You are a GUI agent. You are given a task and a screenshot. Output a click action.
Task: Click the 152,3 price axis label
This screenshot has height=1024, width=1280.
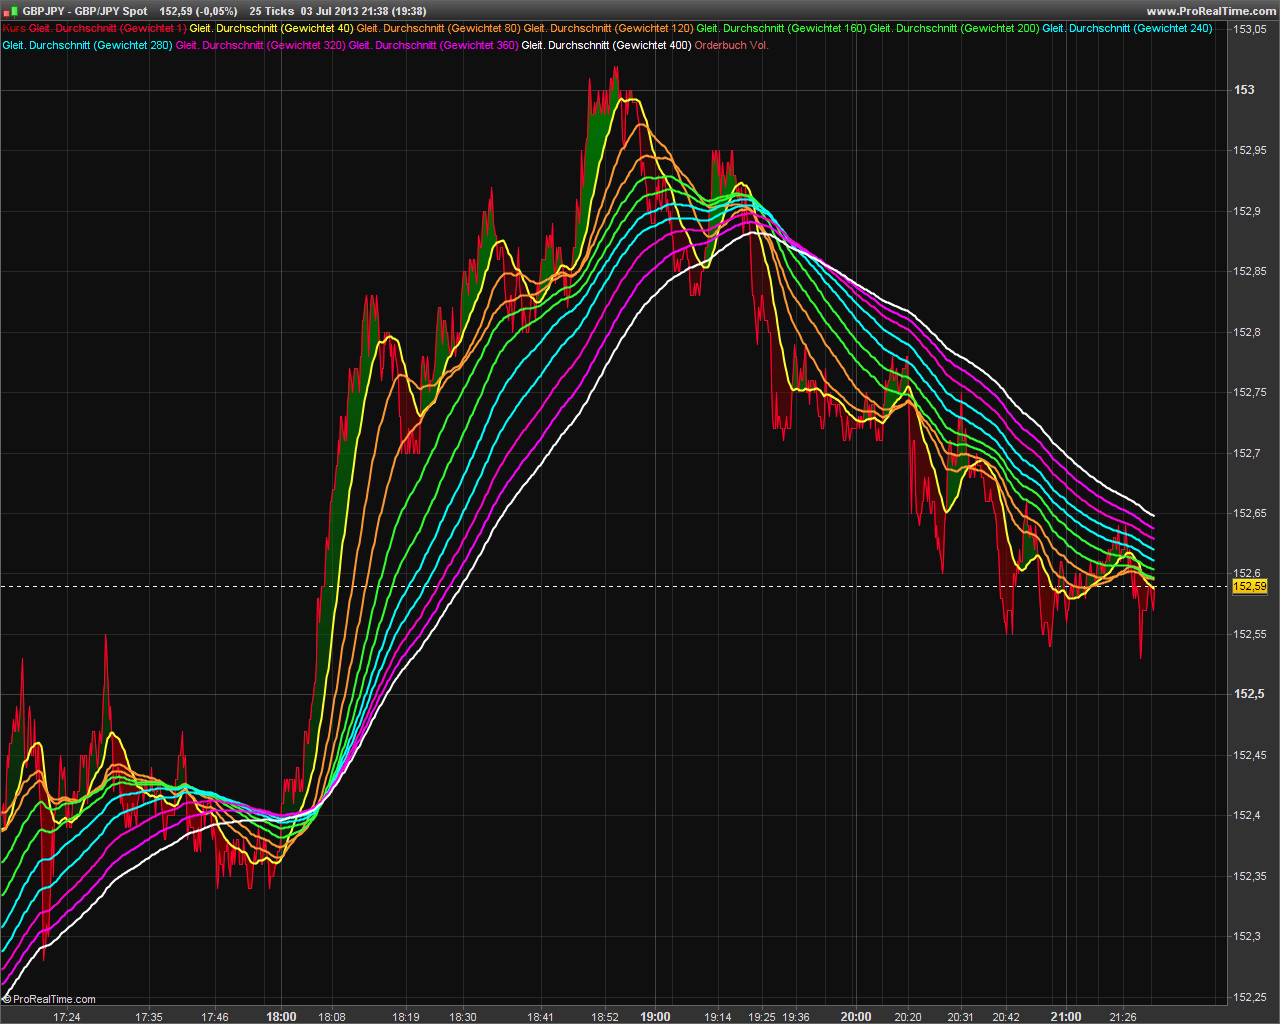tap(1247, 936)
